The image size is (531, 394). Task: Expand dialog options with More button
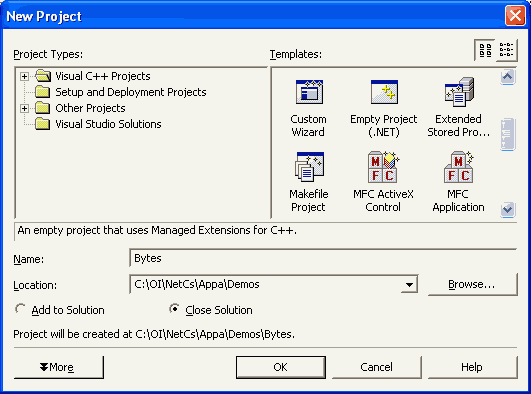[x=59, y=367]
